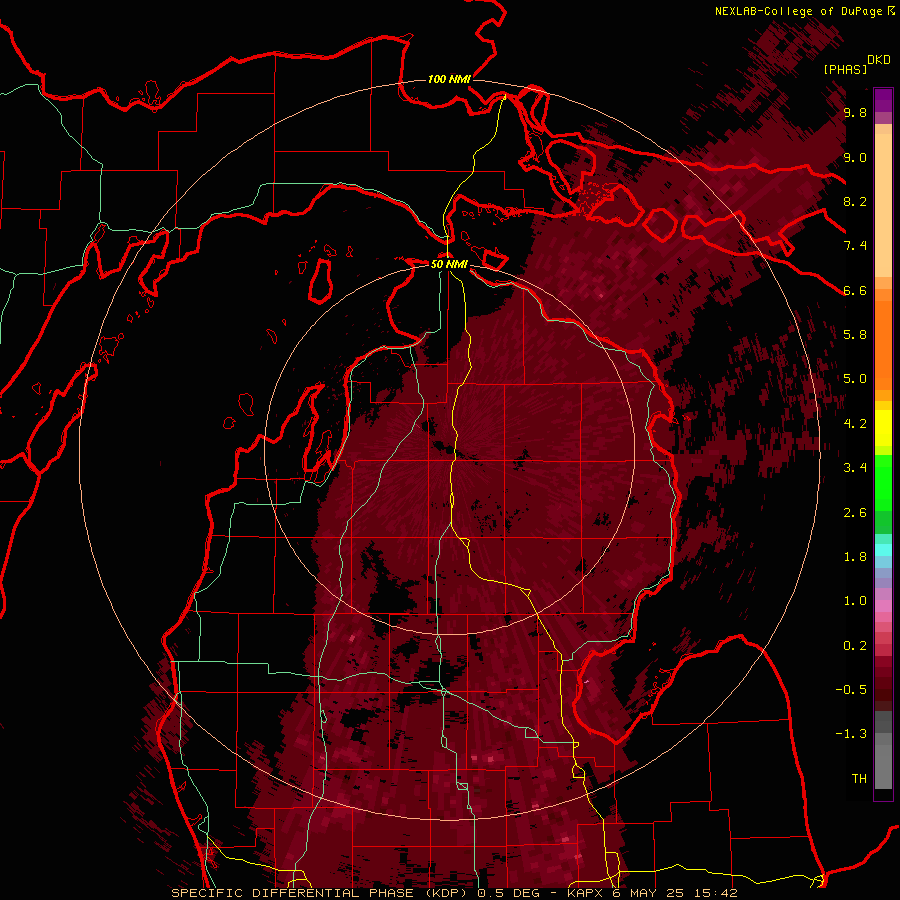The image size is (900, 900).
Task: Click the 3.4 scale value
Action: point(855,468)
